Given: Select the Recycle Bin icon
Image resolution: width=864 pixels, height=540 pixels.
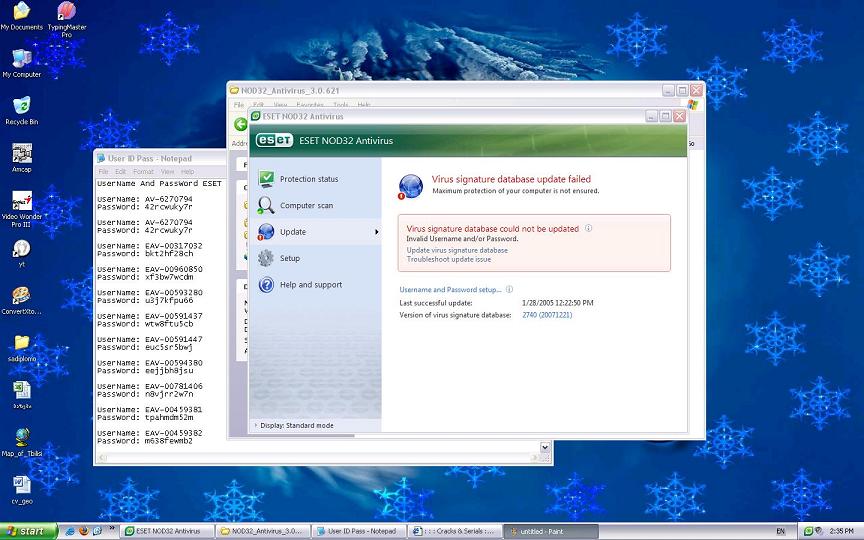Looking at the screenshot, I should [21, 105].
